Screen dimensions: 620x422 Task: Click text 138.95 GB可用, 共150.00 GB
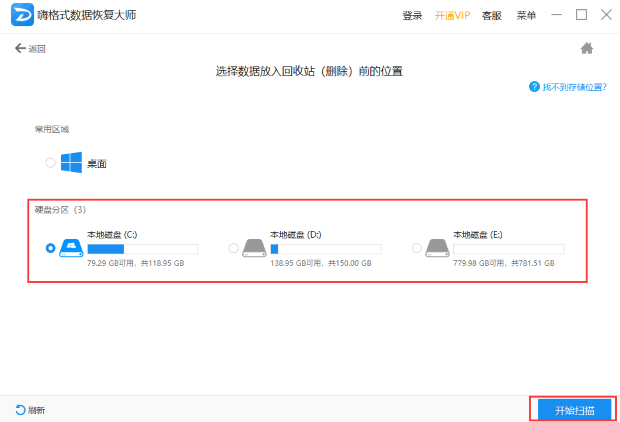[321, 263]
